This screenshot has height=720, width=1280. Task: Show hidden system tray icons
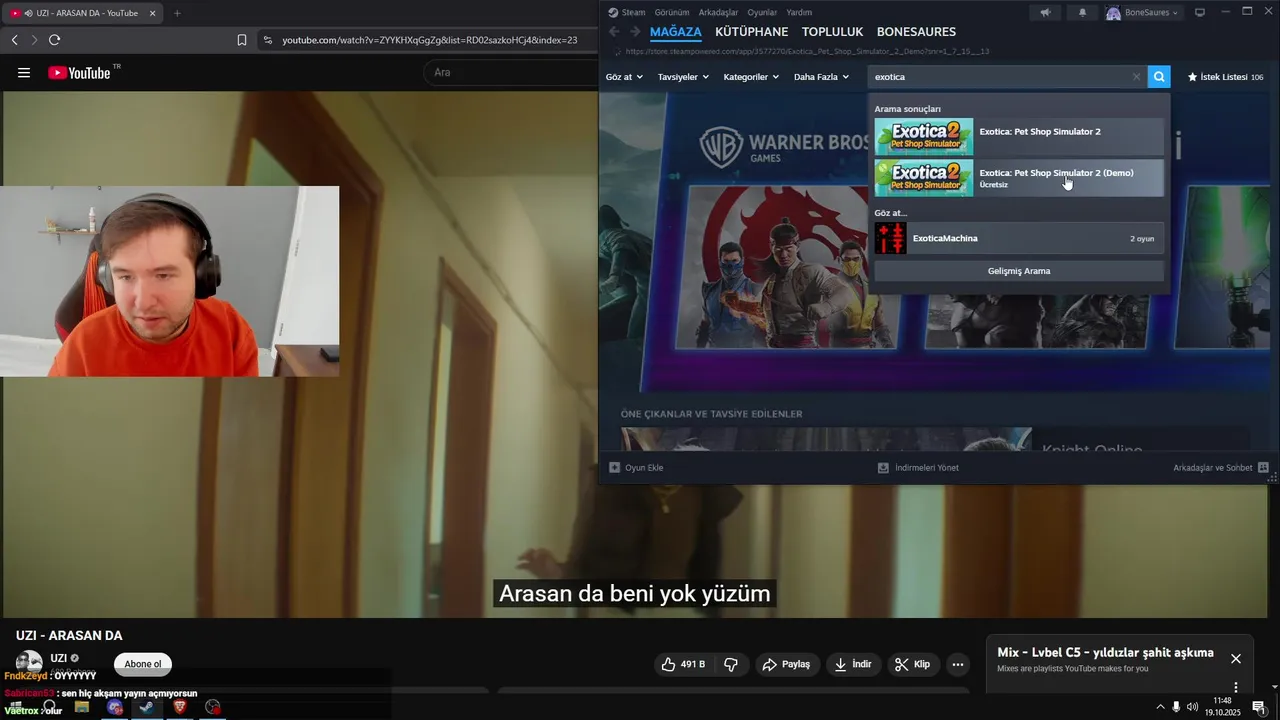[x=1160, y=707]
